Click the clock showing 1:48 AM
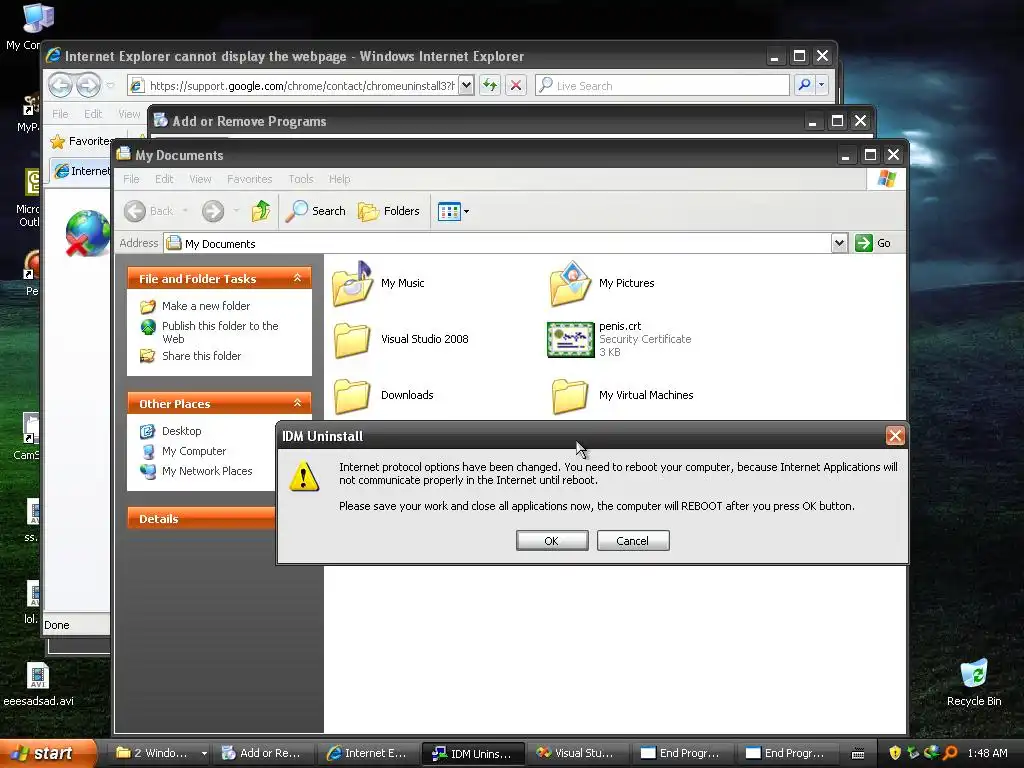This screenshot has height=768, width=1024. tap(987, 753)
